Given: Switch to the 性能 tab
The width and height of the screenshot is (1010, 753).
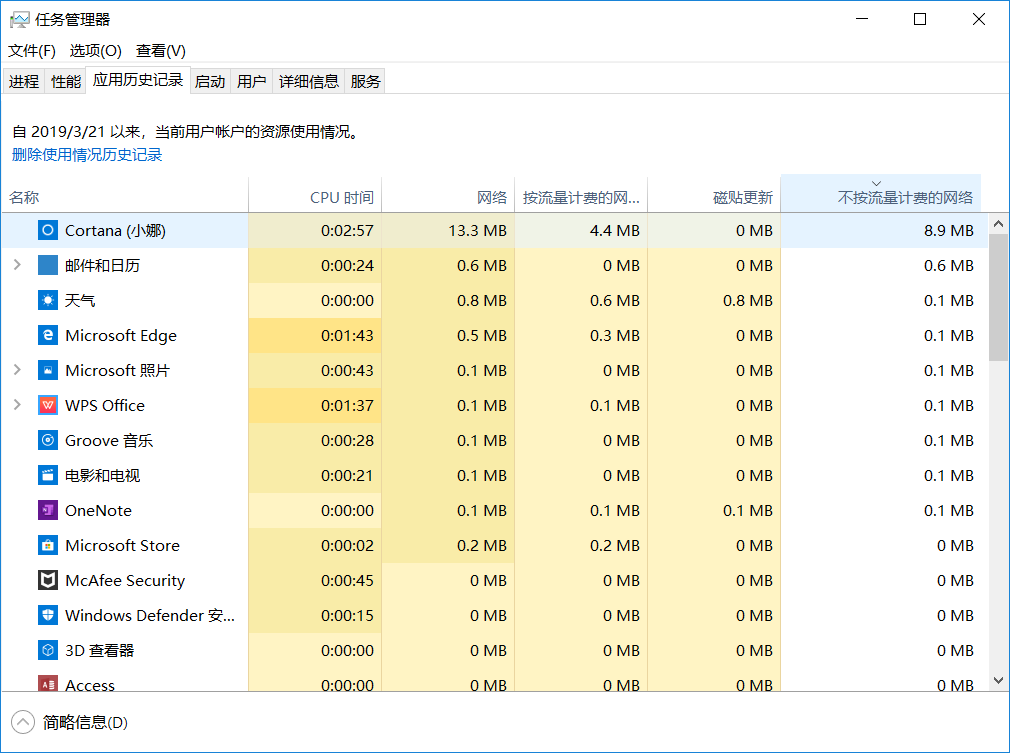Looking at the screenshot, I should 66,81.
